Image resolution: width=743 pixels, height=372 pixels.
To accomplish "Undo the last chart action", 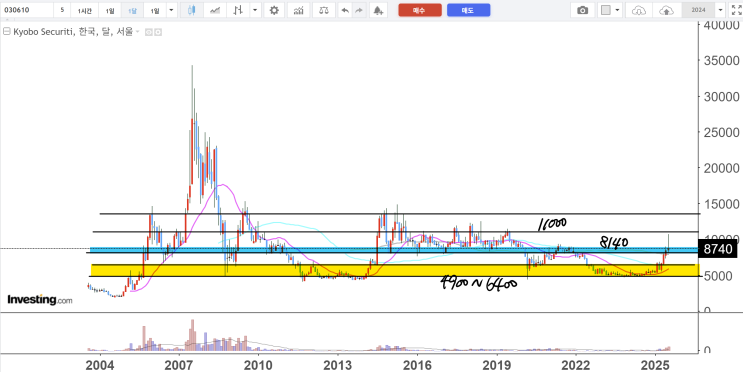I will [345, 10].
